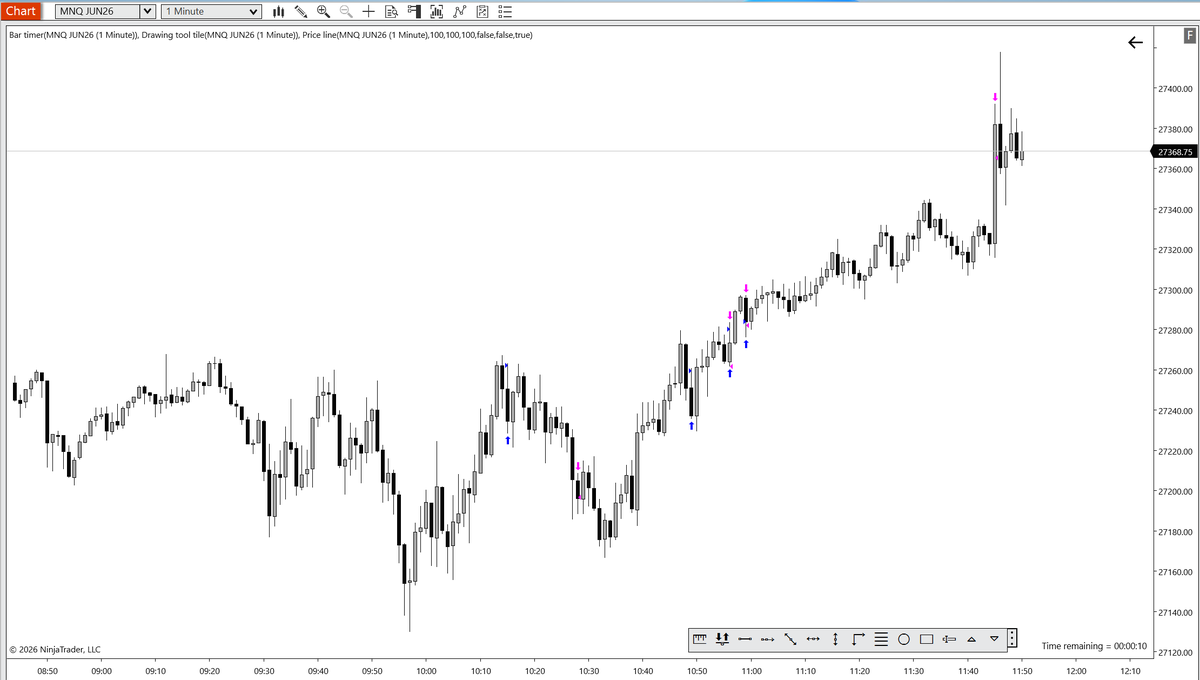Select the risk-reward corner arrow tool
This screenshot has width=1200, height=680.
point(858,638)
